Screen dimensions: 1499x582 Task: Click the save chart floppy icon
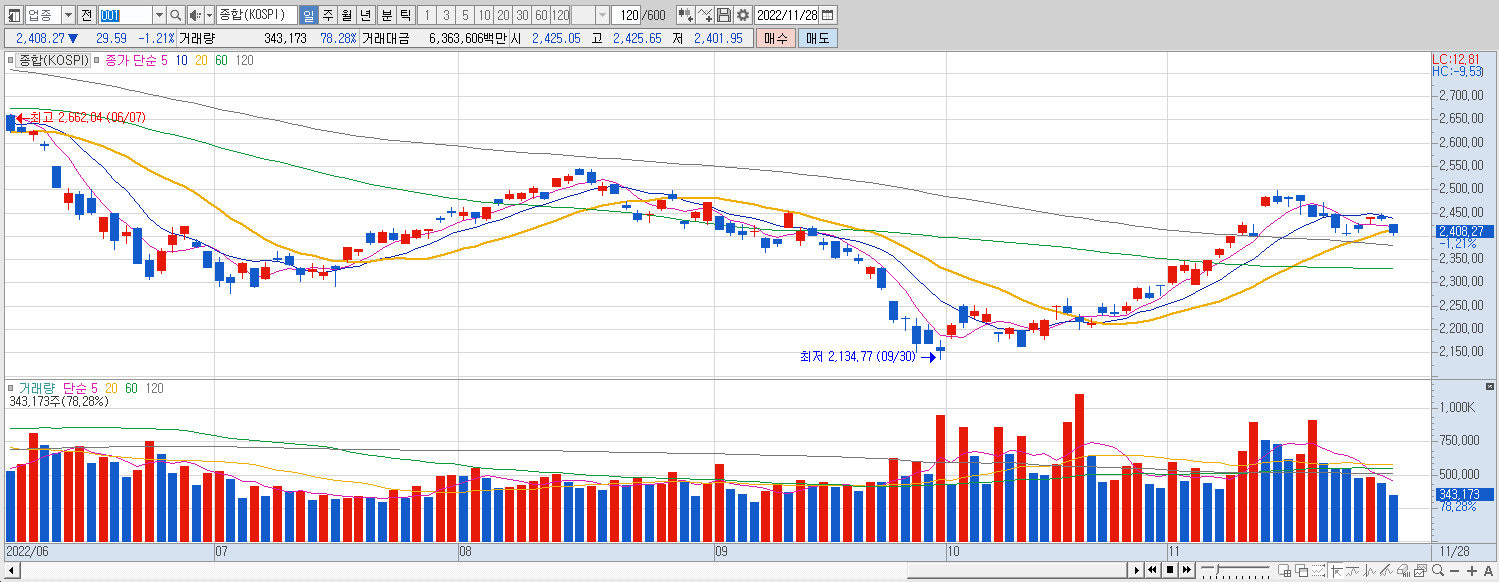pos(724,16)
